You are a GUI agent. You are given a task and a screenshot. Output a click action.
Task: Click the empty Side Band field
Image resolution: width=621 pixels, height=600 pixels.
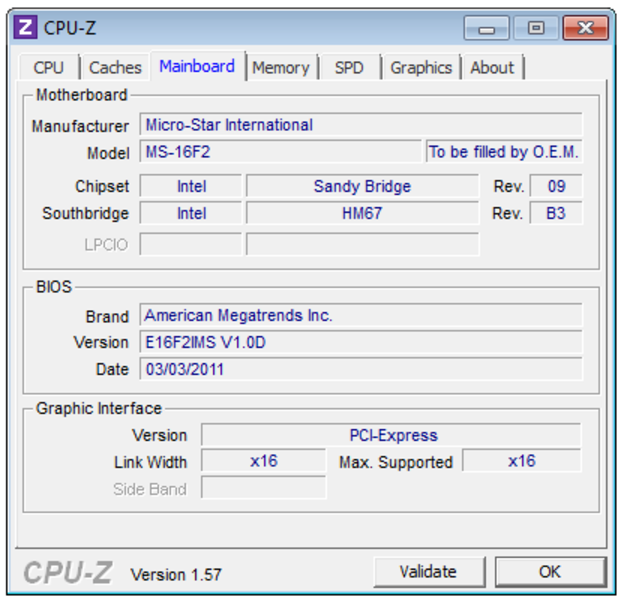tap(263, 488)
